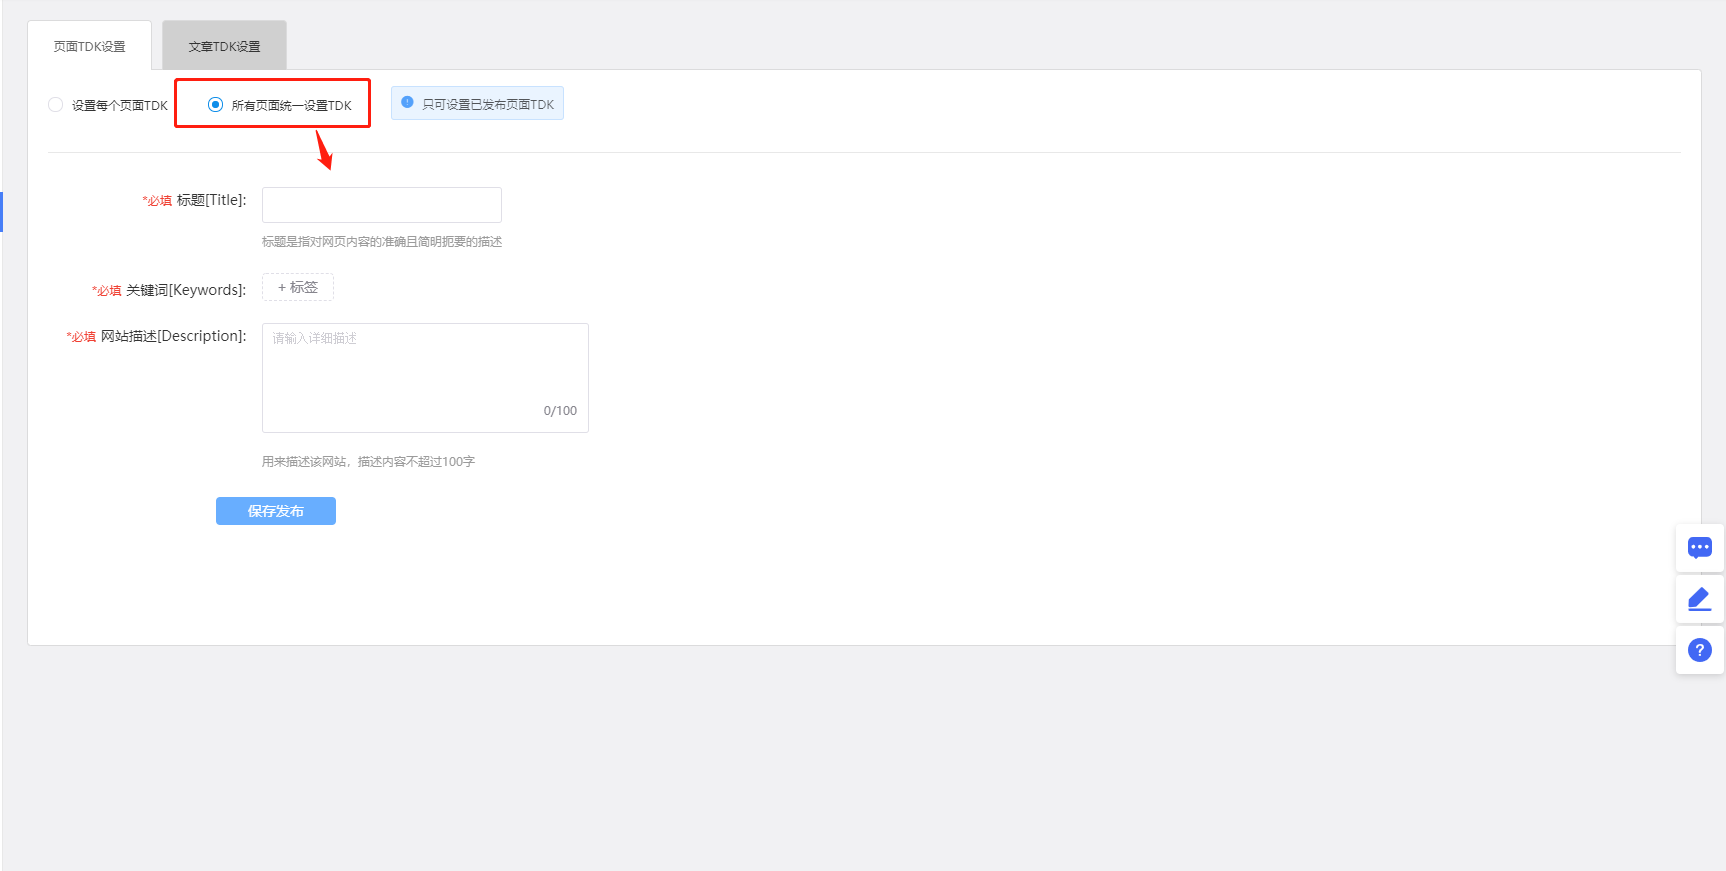Switch to the 文章TDK设置 tab
1726x871 pixels.
pyautogui.click(x=224, y=47)
